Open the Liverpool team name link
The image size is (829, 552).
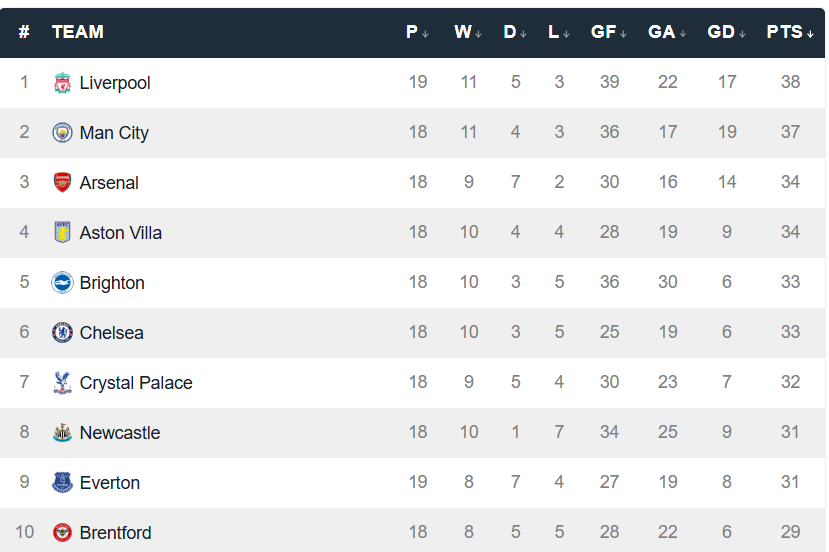(x=115, y=83)
